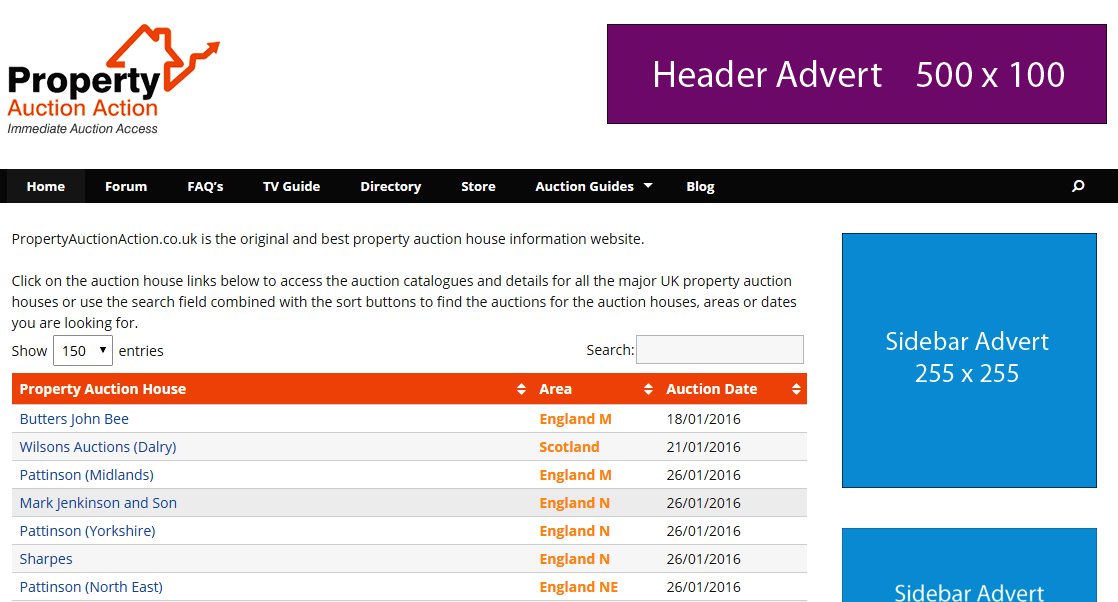Open the Sharpes auction house link
Image resolution: width=1118 pixels, height=602 pixels.
coord(46,558)
